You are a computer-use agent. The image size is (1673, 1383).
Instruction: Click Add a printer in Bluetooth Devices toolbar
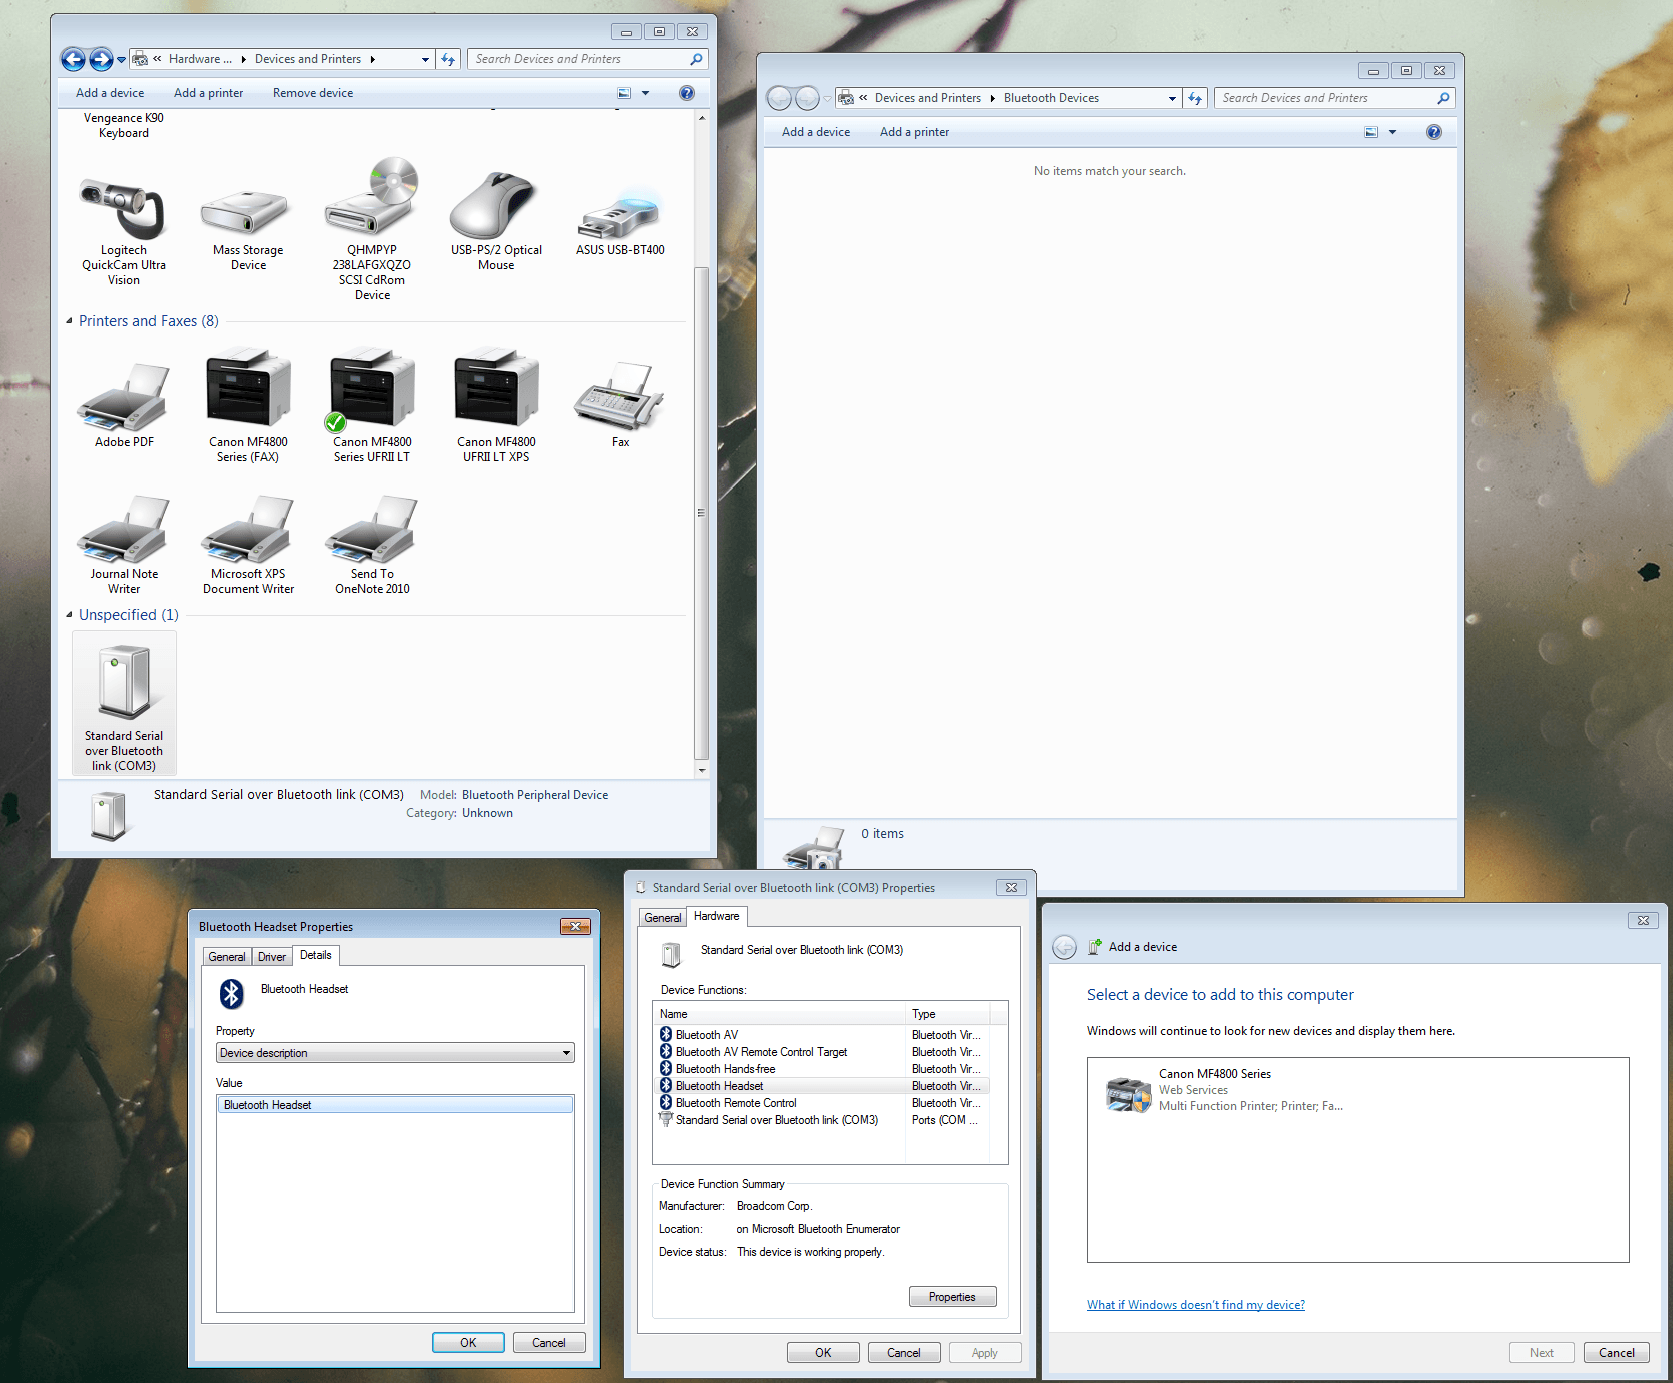(914, 132)
